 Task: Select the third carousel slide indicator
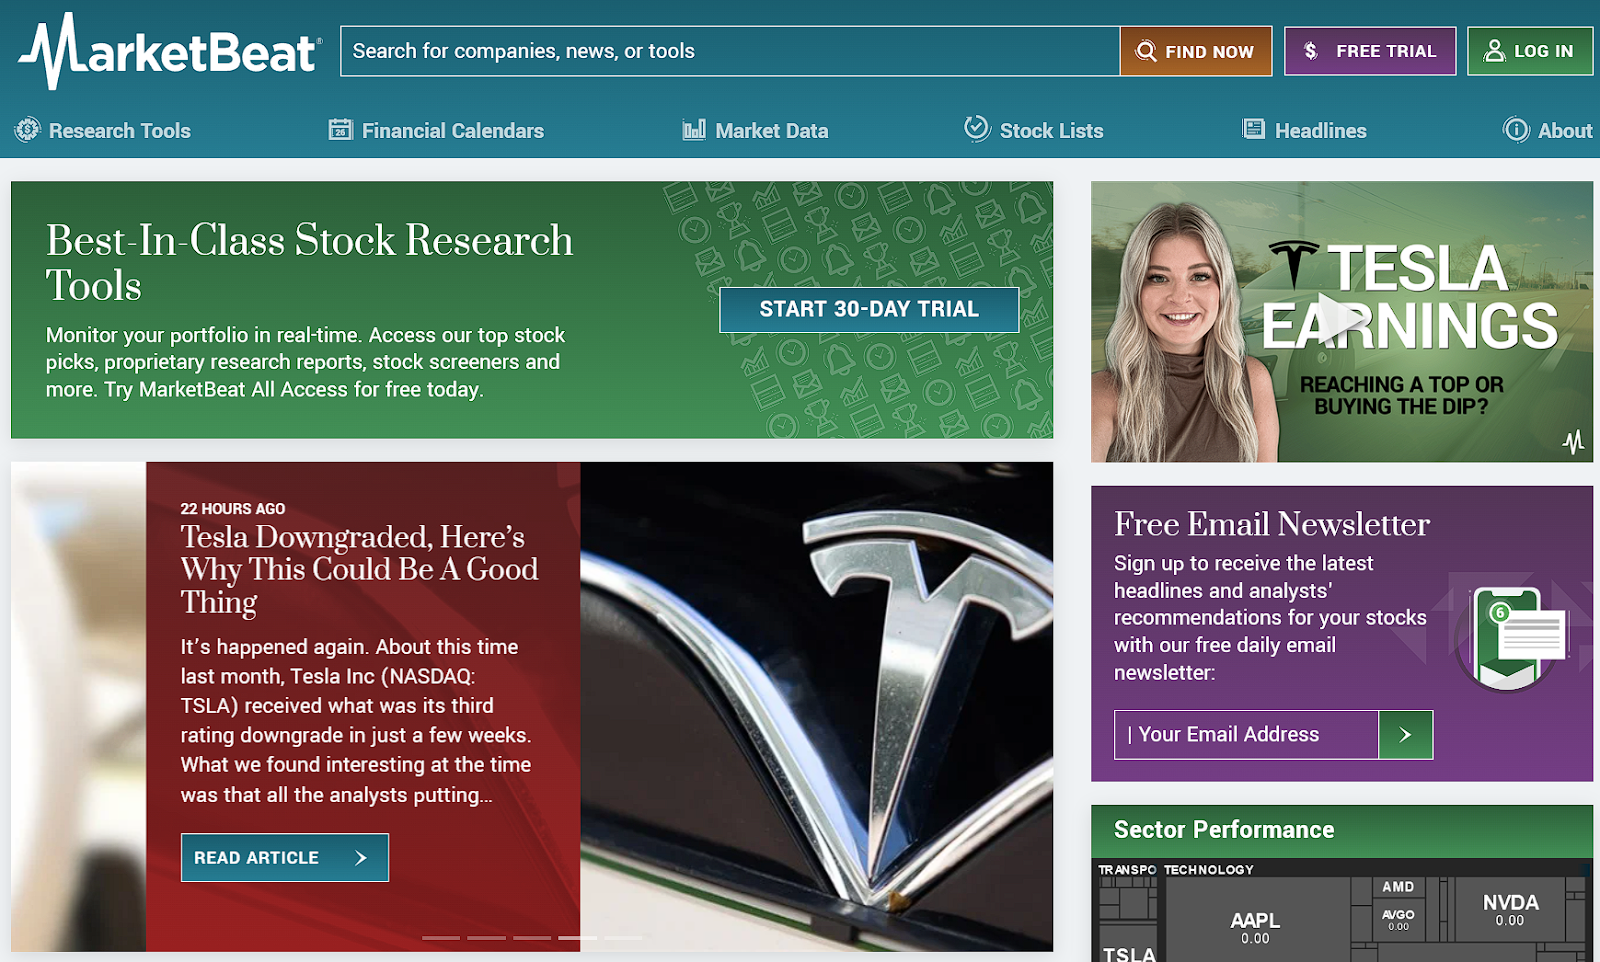(532, 938)
